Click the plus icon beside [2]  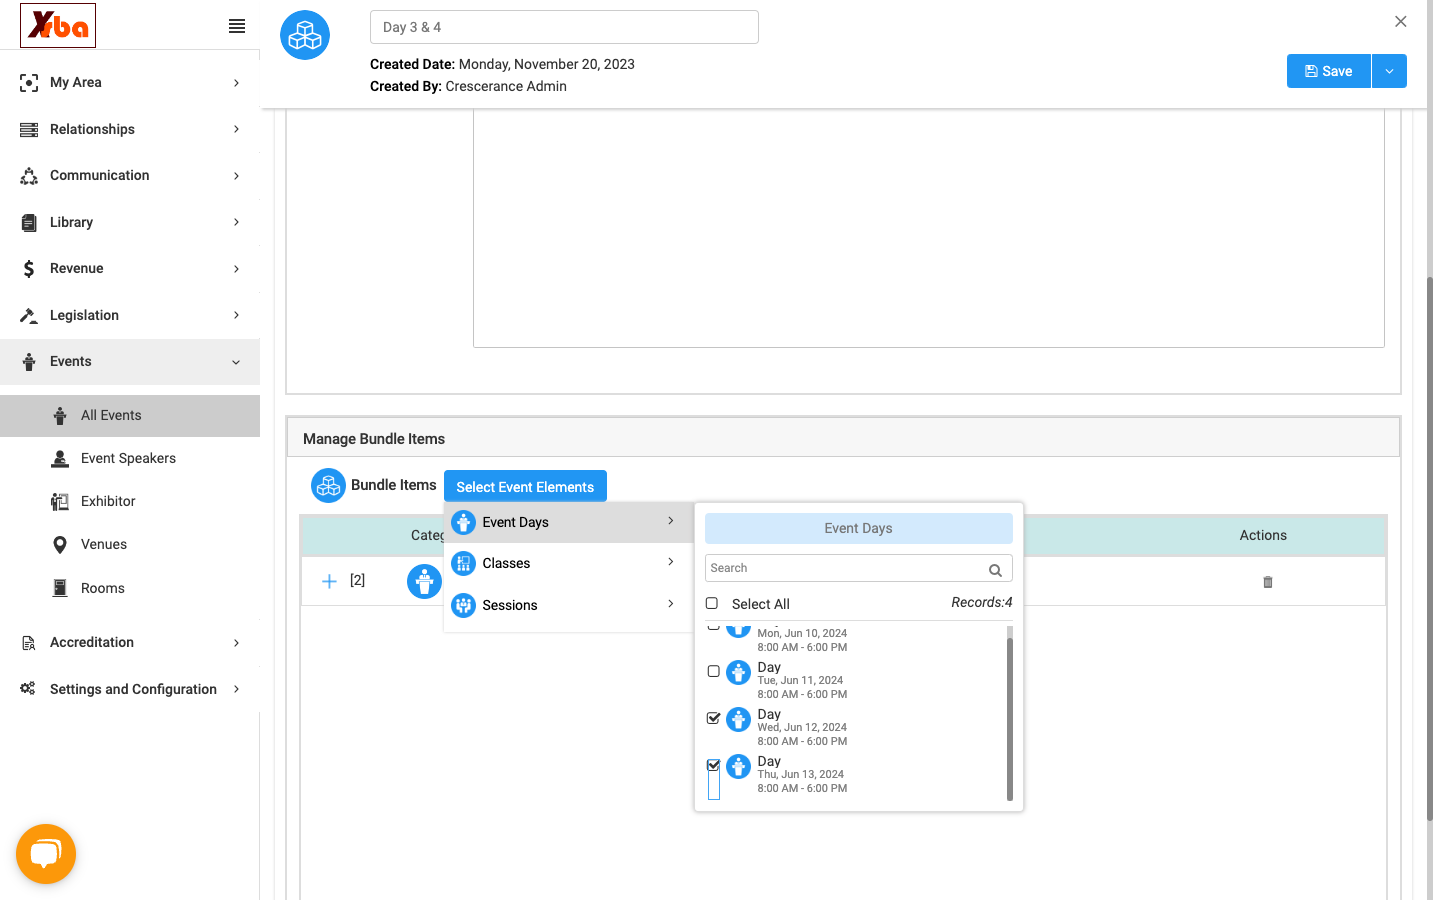[329, 581]
